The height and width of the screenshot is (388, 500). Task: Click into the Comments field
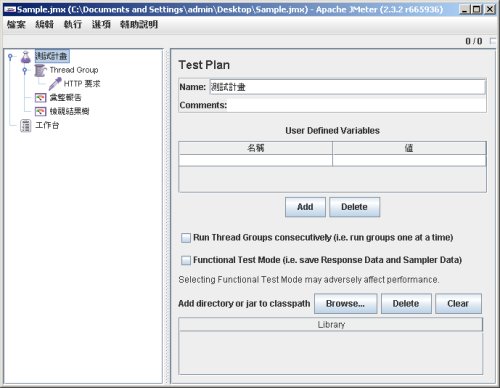(x=356, y=105)
